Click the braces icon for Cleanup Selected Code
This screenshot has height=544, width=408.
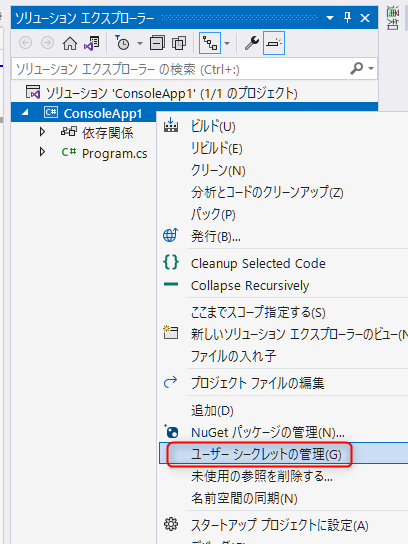[x=171, y=262]
